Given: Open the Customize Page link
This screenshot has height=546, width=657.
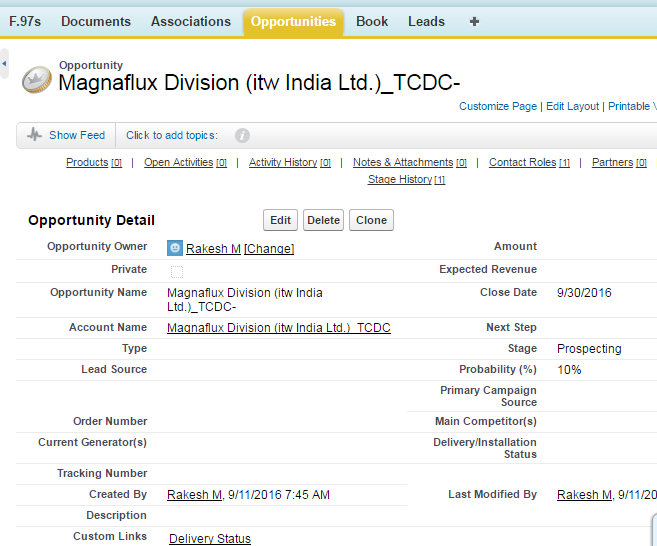Looking at the screenshot, I should point(498,106).
